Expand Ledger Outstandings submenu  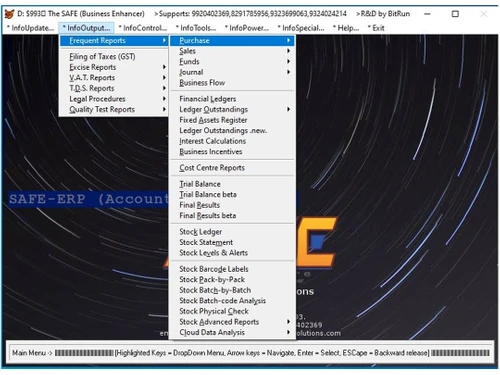point(232,109)
